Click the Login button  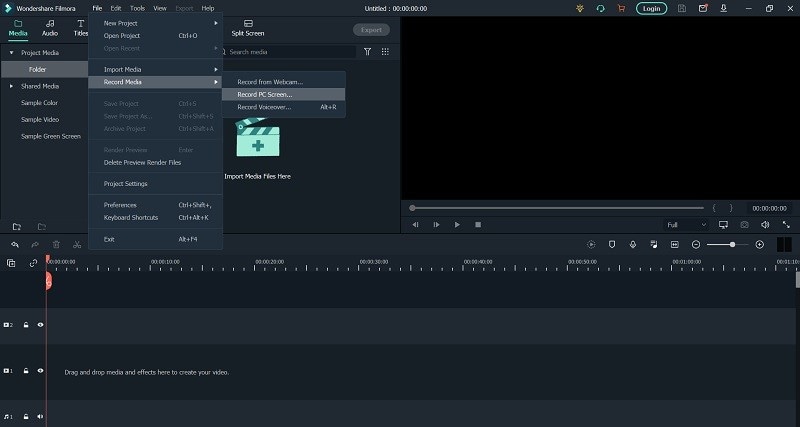click(x=651, y=9)
